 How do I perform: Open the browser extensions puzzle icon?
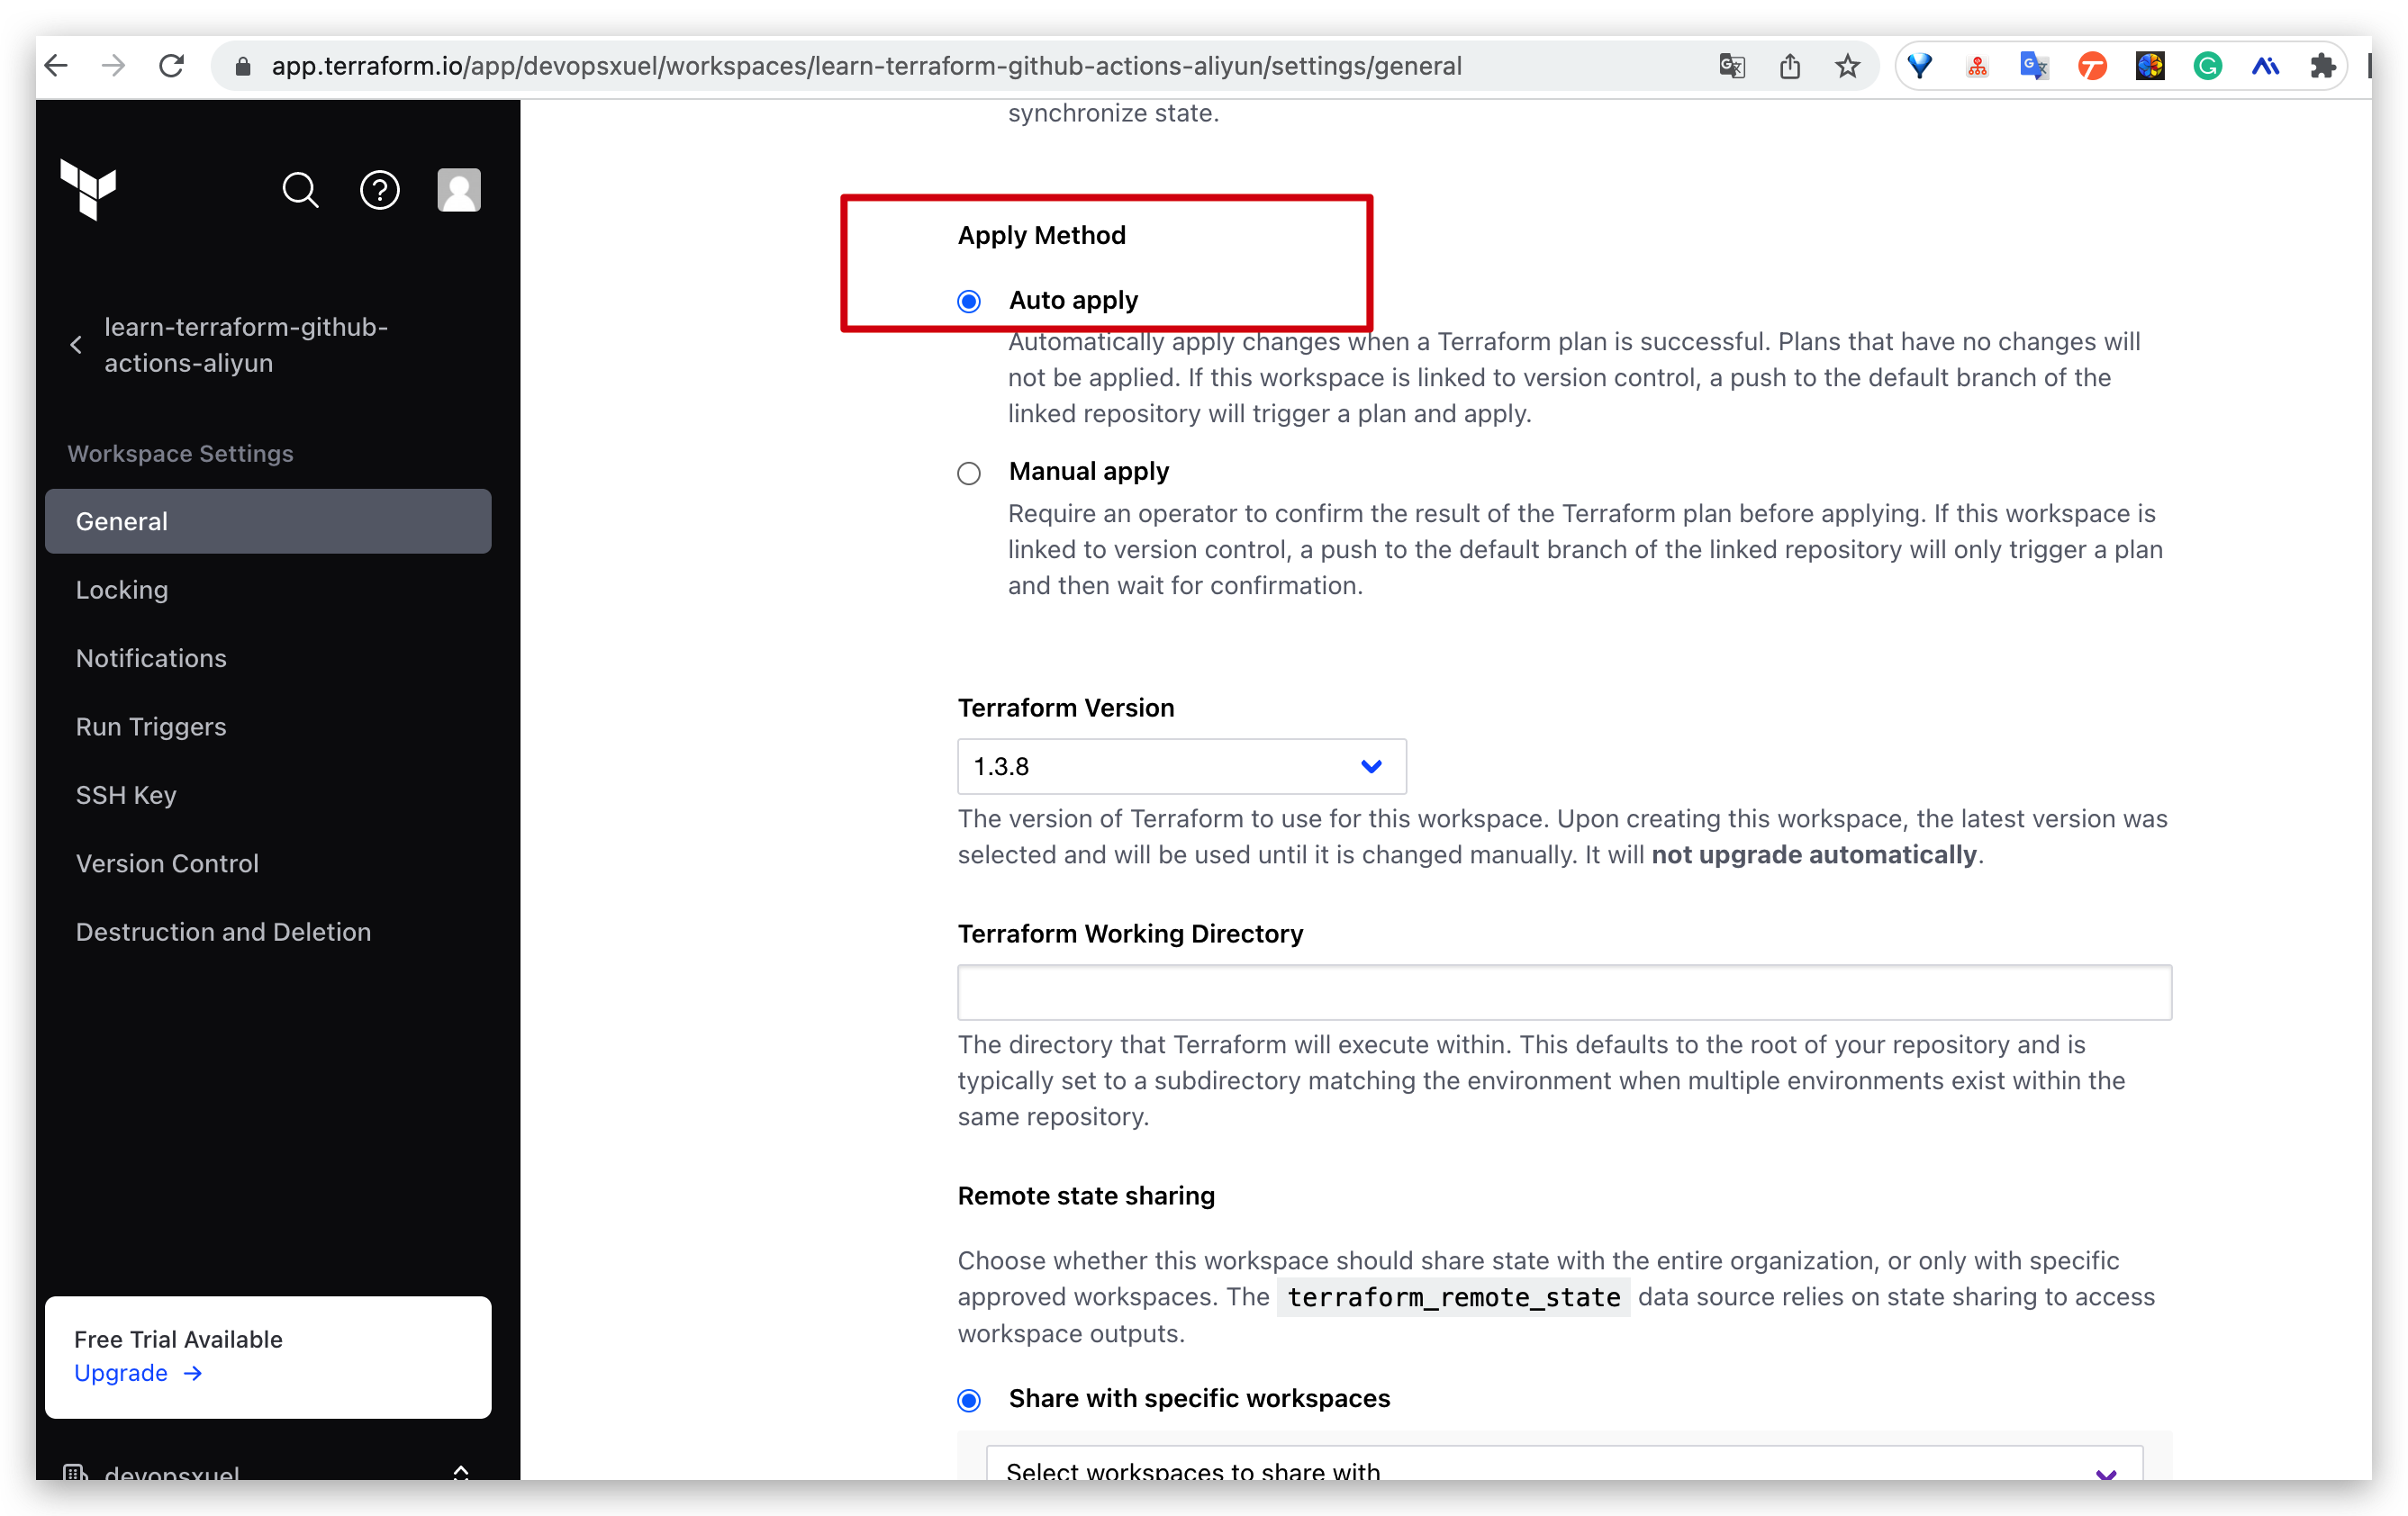pyautogui.click(x=2322, y=66)
